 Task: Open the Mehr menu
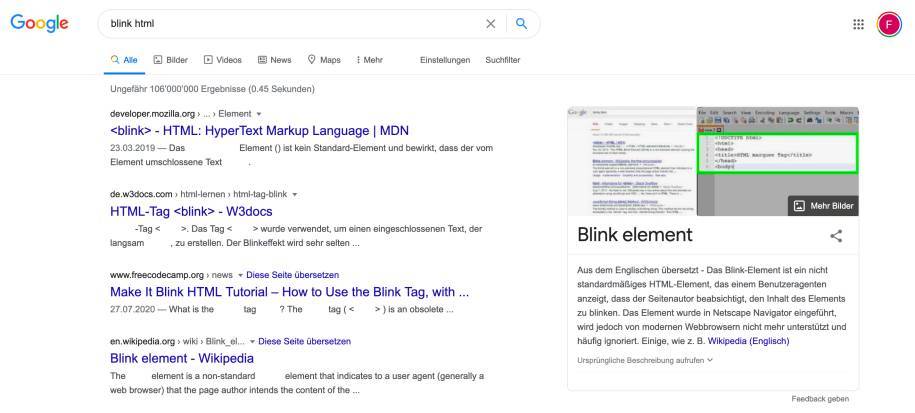[369, 60]
